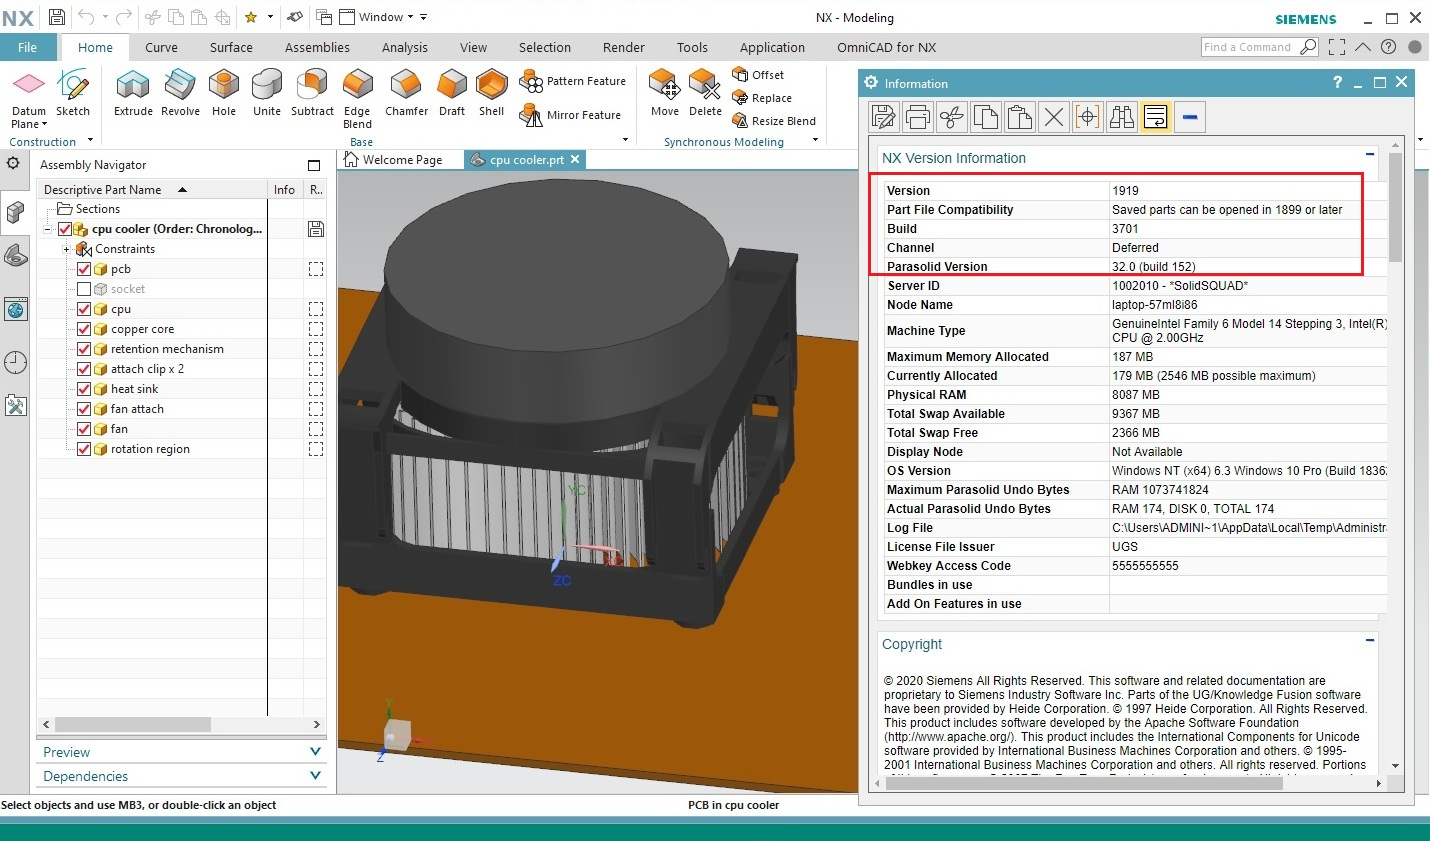This screenshot has height=841, width=1430.
Task: Switch to the Analysis ribbon tab
Action: pos(404,47)
